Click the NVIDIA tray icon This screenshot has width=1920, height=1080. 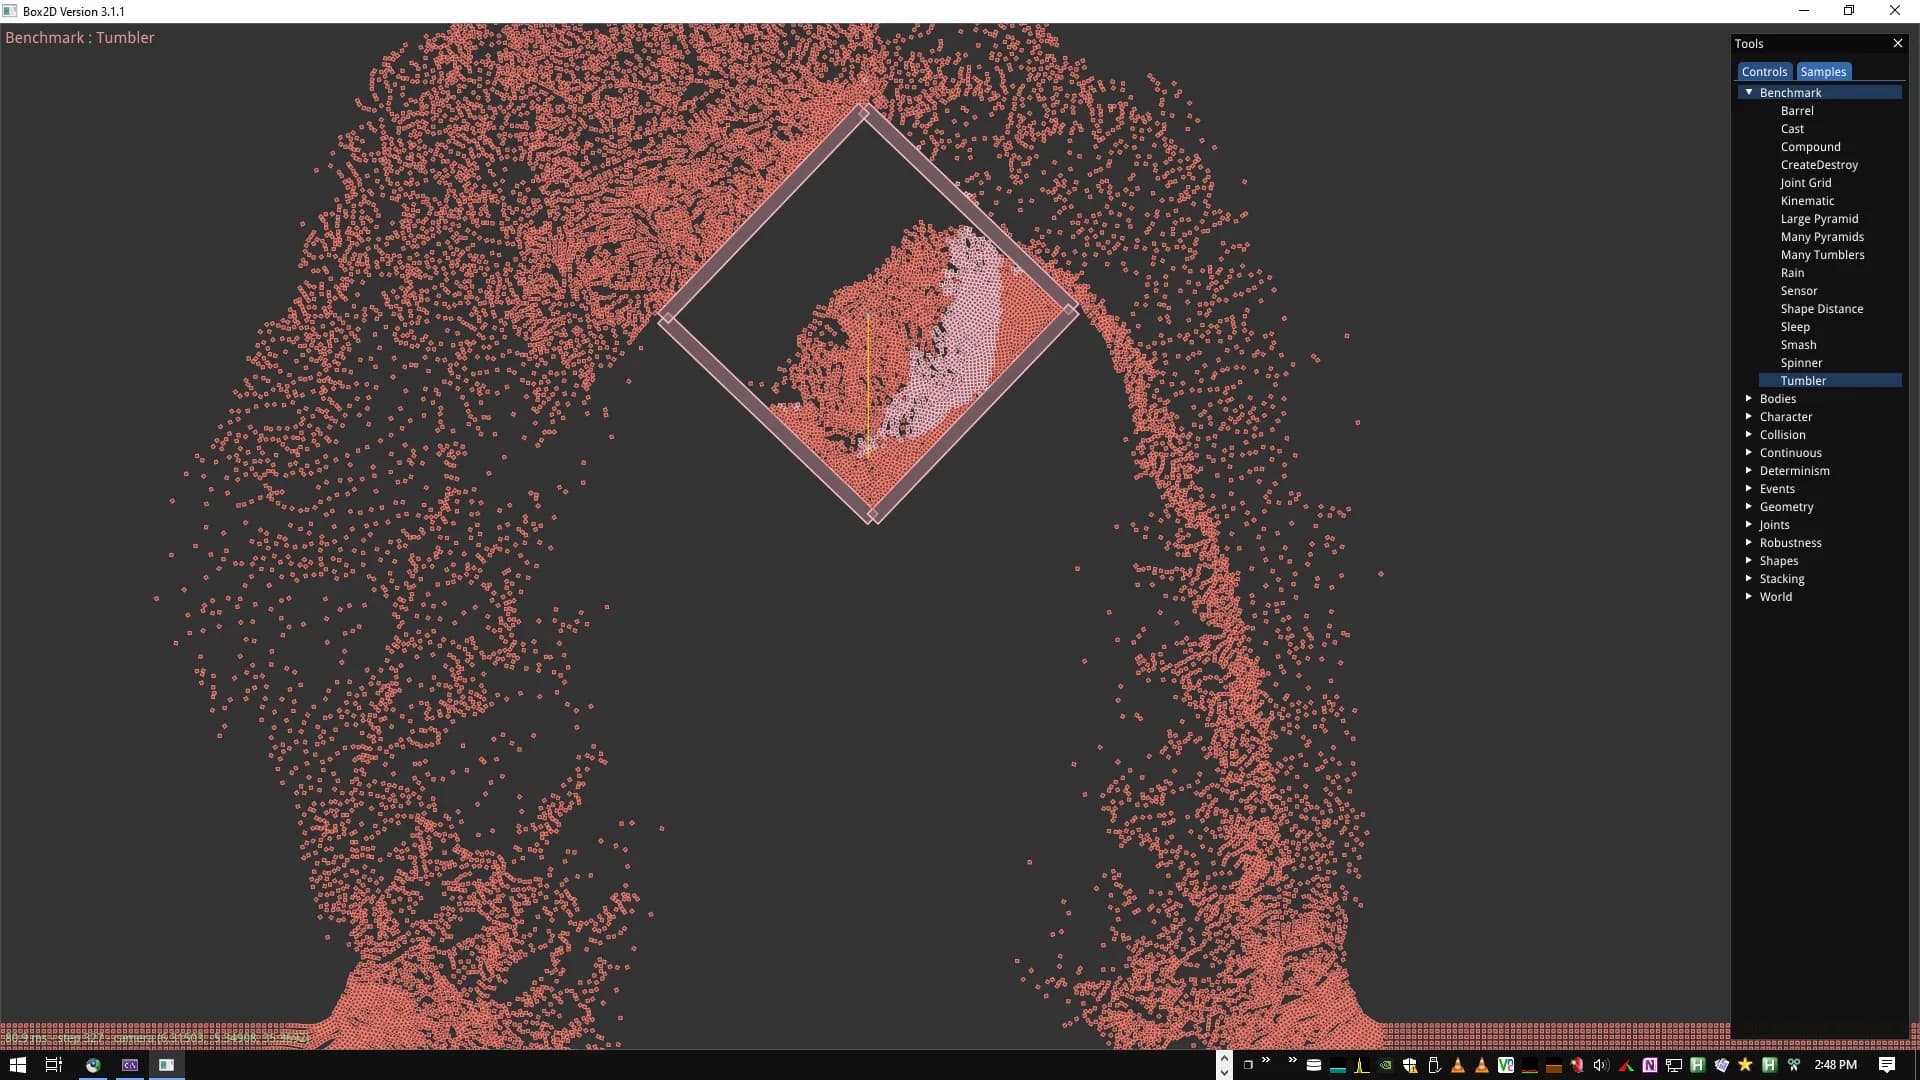[1386, 1065]
